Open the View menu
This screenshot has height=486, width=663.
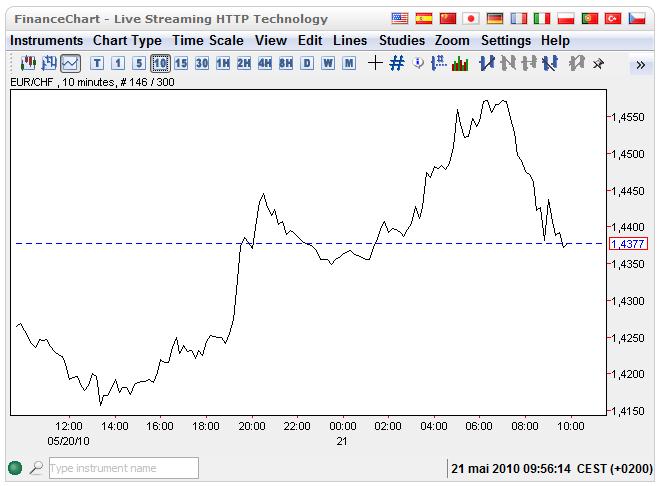pos(271,41)
